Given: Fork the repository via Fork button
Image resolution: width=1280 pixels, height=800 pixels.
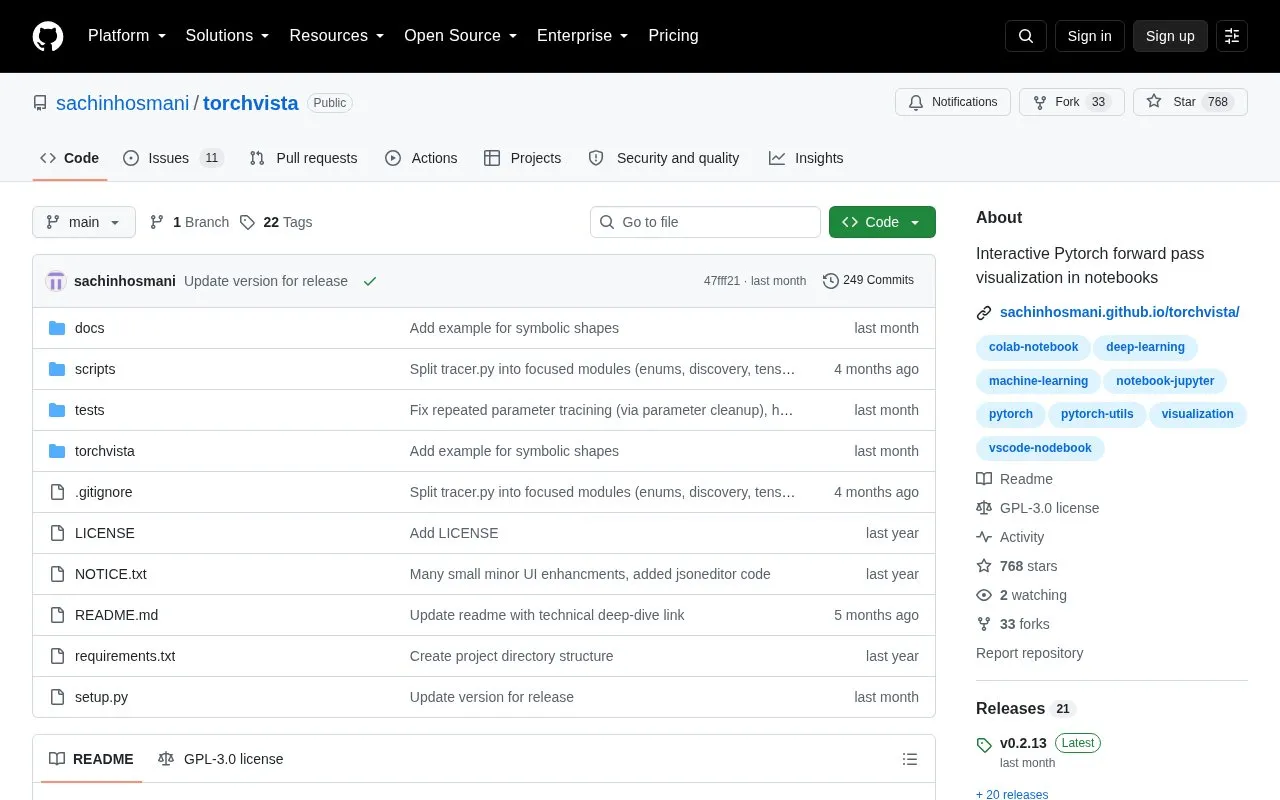Looking at the screenshot, I should click(1071, 102).
